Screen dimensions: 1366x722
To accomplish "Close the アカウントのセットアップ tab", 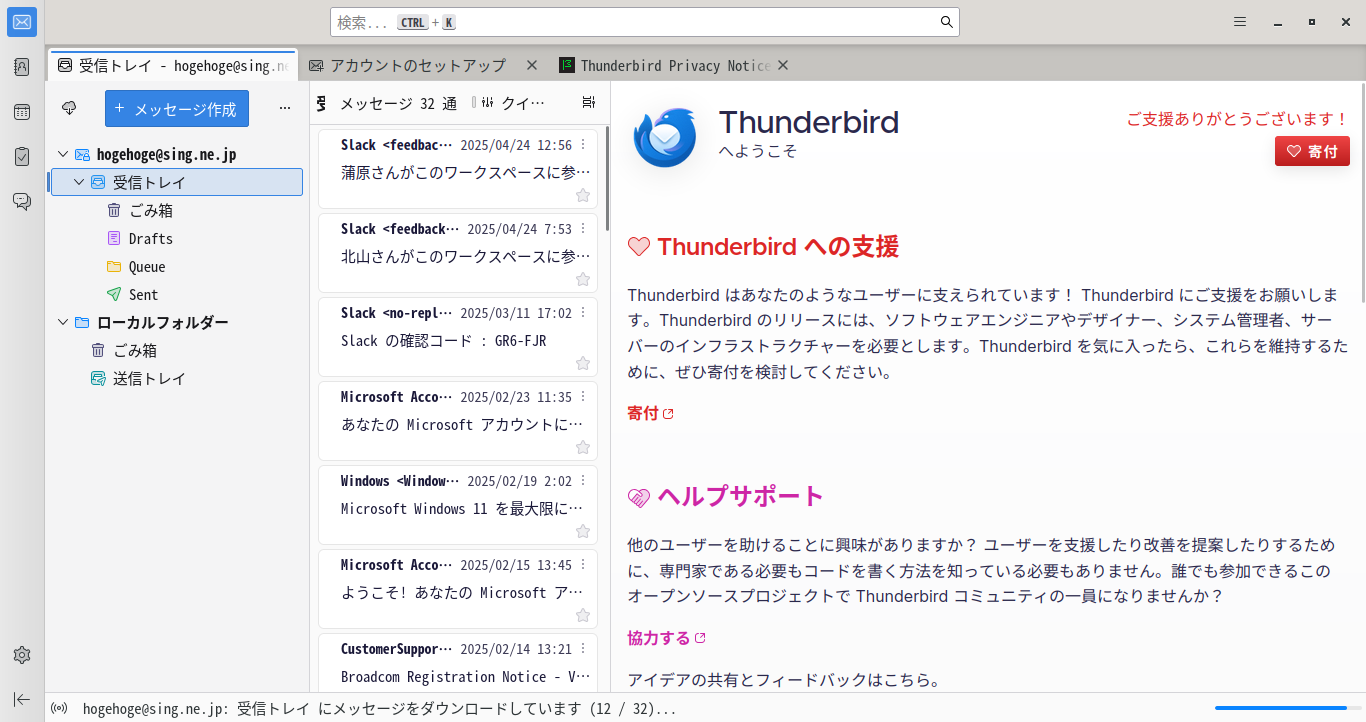I will (x=532, y=65).
